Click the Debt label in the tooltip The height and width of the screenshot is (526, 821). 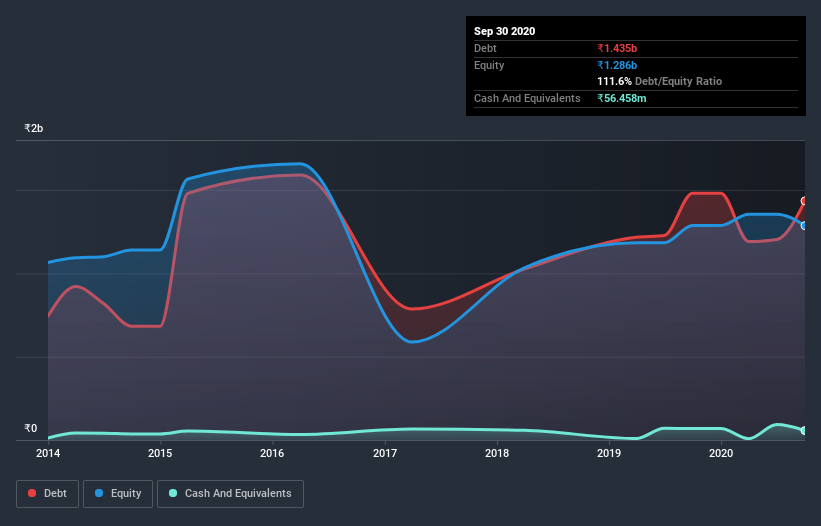485,48
